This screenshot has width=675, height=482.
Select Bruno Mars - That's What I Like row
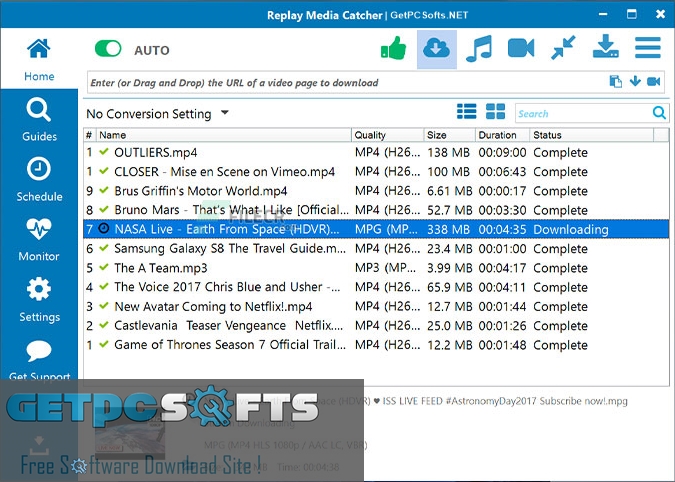click(x=376, y=210)
